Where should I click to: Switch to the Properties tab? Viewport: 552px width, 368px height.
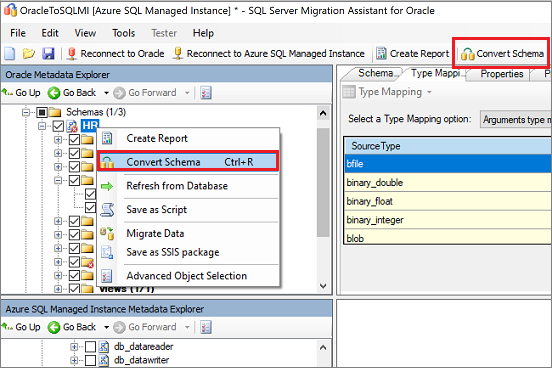[501, 74]
